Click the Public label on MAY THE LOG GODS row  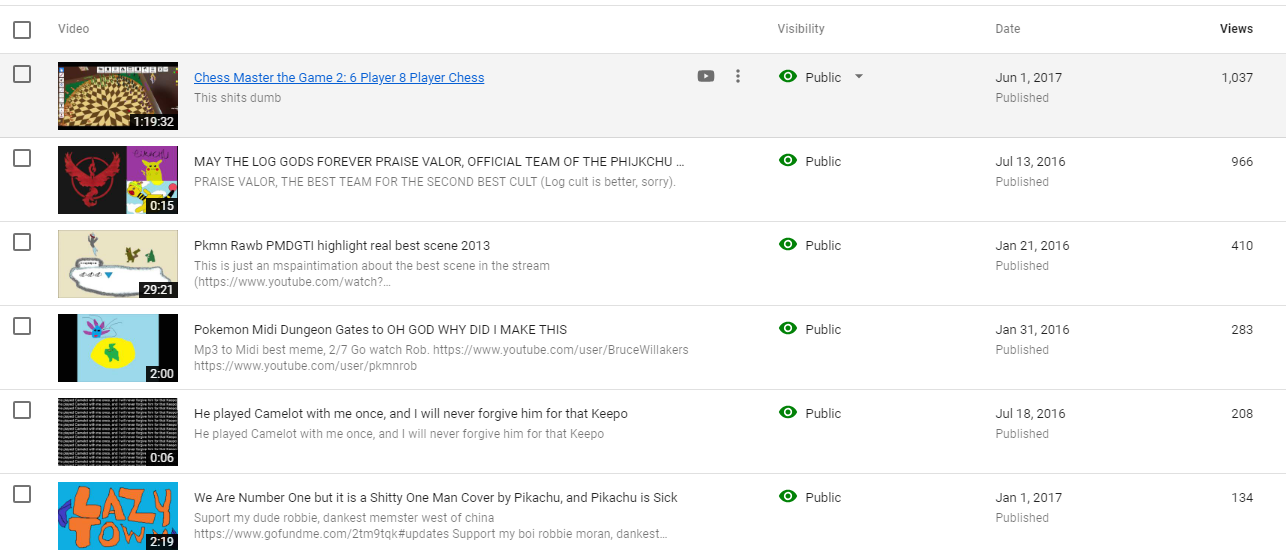tap(823, 162)
